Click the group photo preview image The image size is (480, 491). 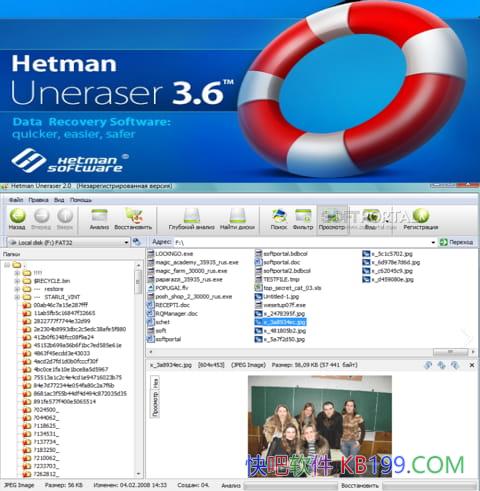320,426
